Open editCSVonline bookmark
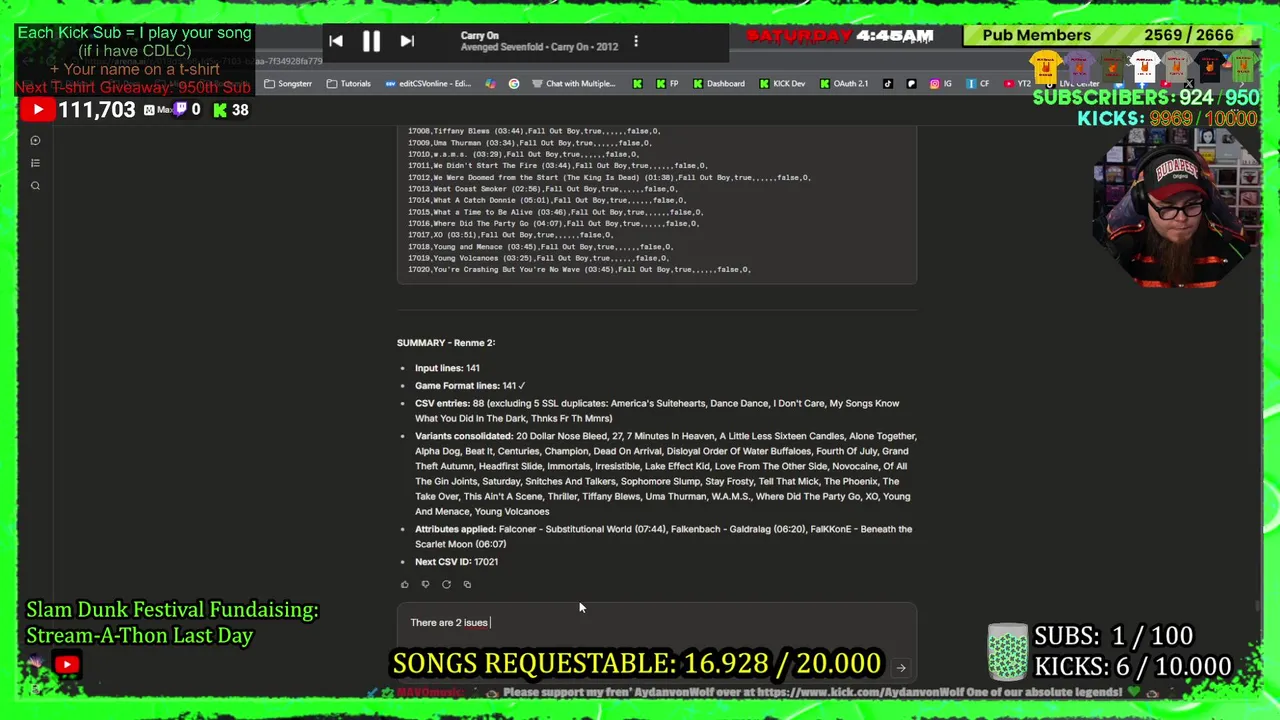Viewport: 1280px width, 720px height. coord(428,84)
